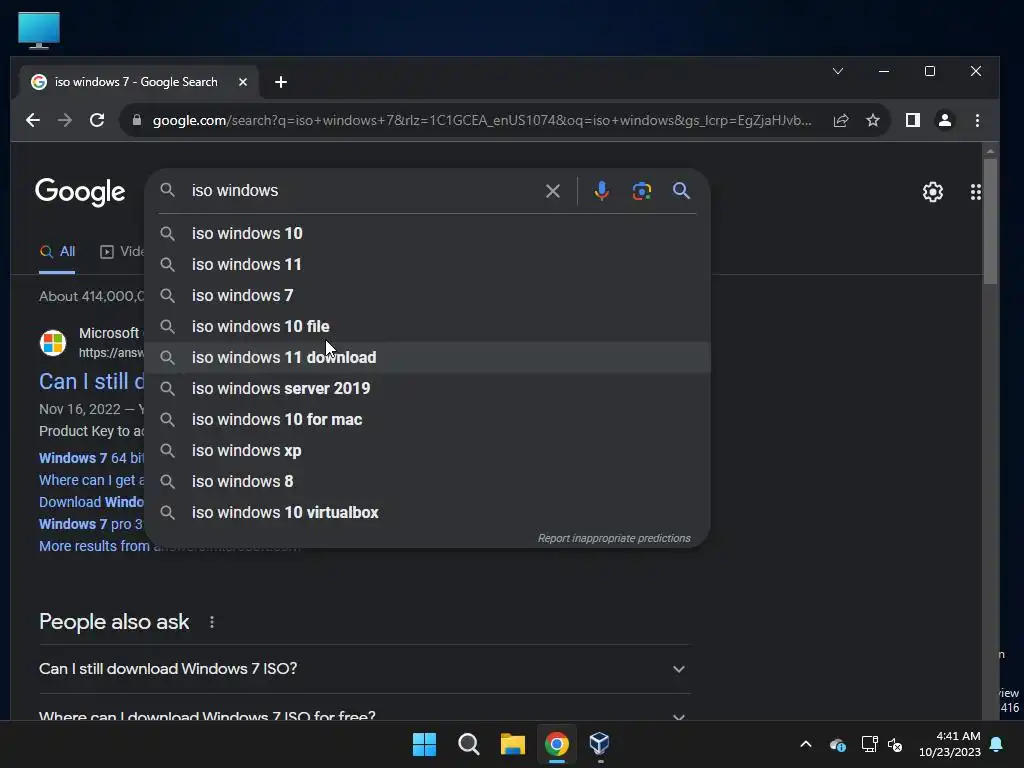
Task: Switch to the All results tab
Action: pyautogui.click(x=57, y=251)
